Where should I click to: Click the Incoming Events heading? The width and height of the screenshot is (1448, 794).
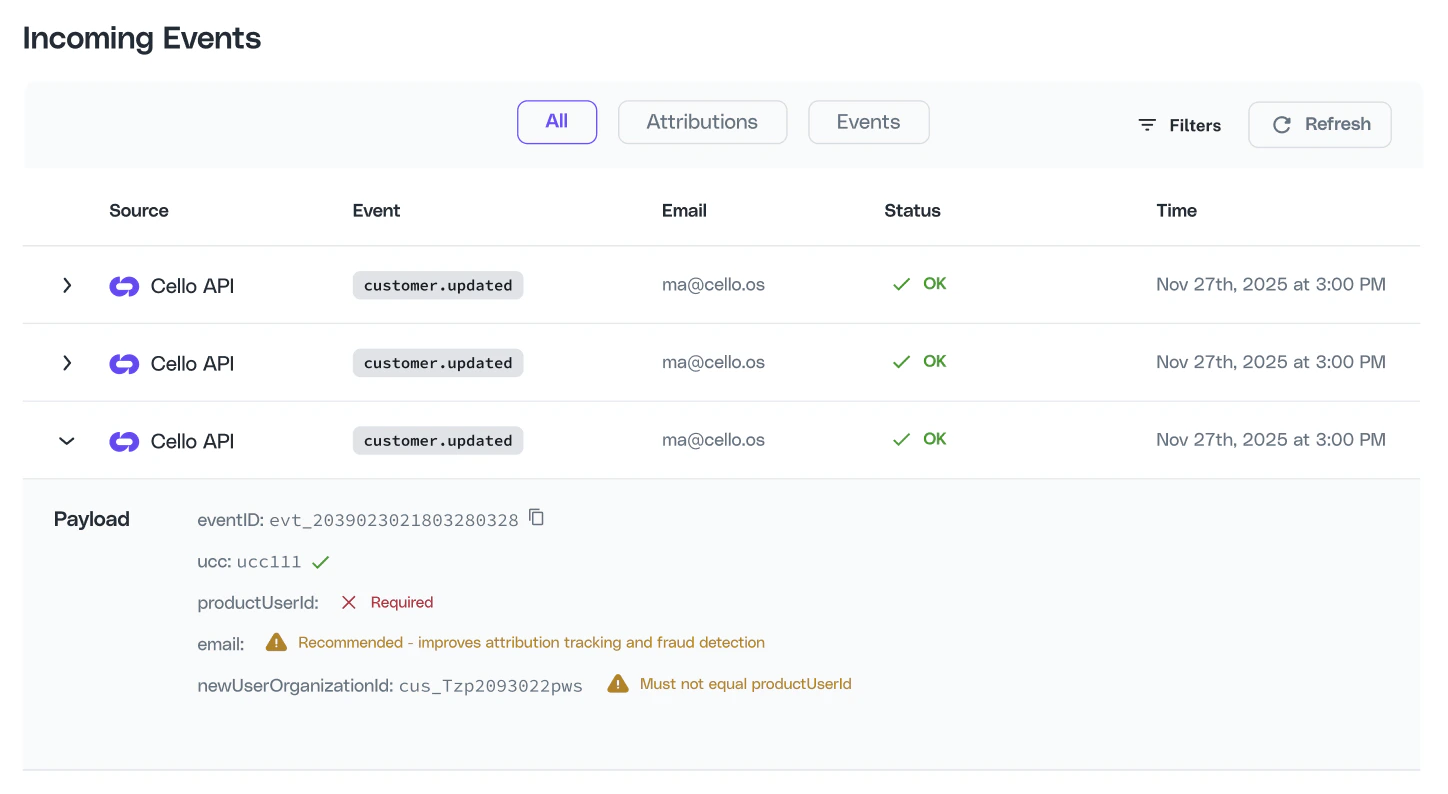pos(142,38)
